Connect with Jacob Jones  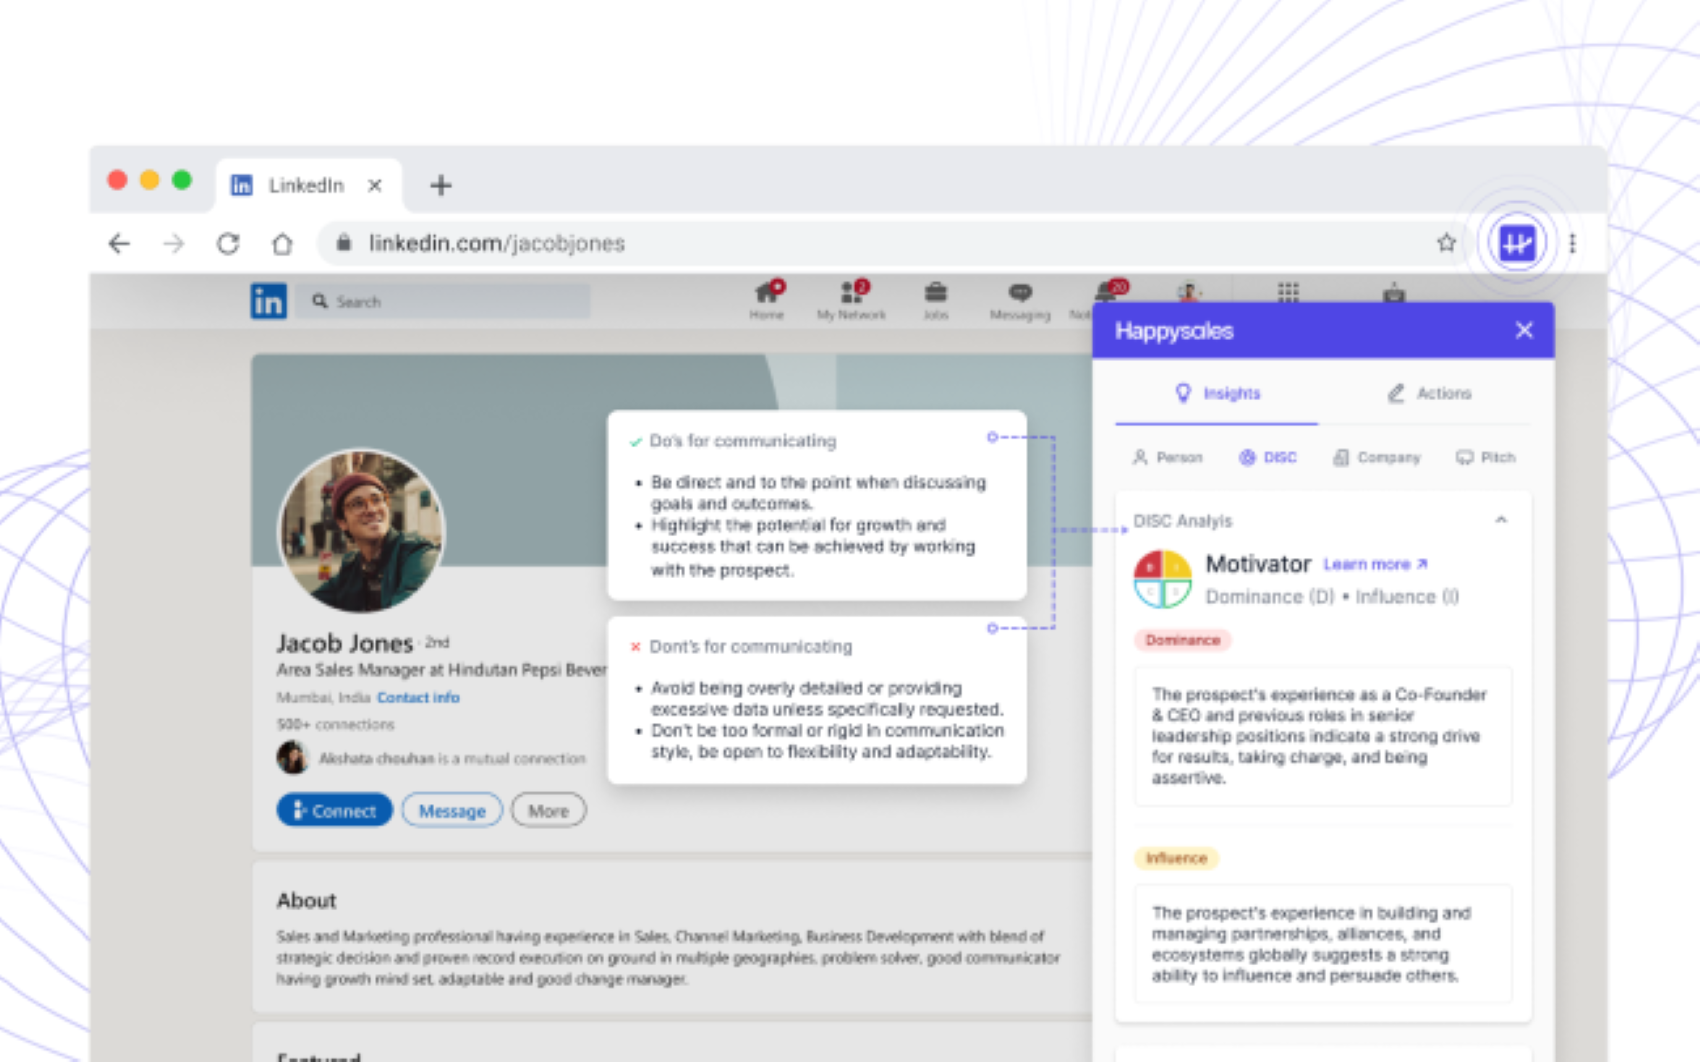pyautogui.click(x=334, y=811)
